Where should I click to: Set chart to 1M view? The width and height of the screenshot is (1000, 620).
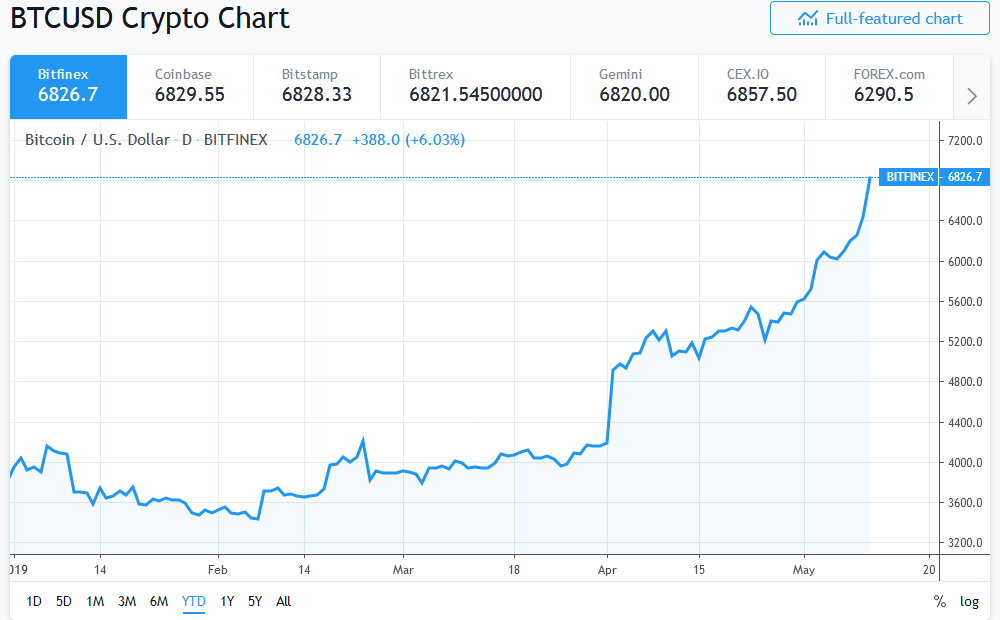pos(96,601)
